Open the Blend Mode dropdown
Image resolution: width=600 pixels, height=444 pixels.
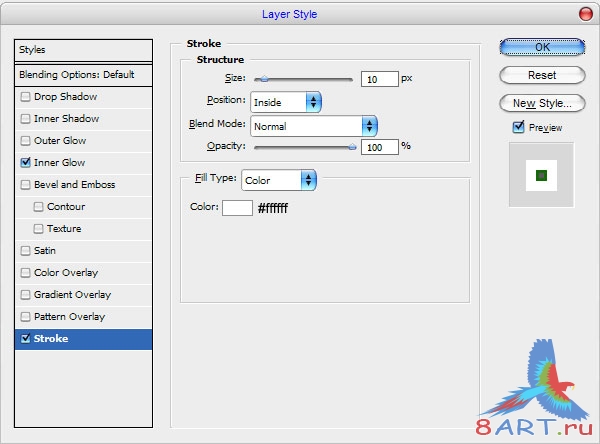pos(313,126)
